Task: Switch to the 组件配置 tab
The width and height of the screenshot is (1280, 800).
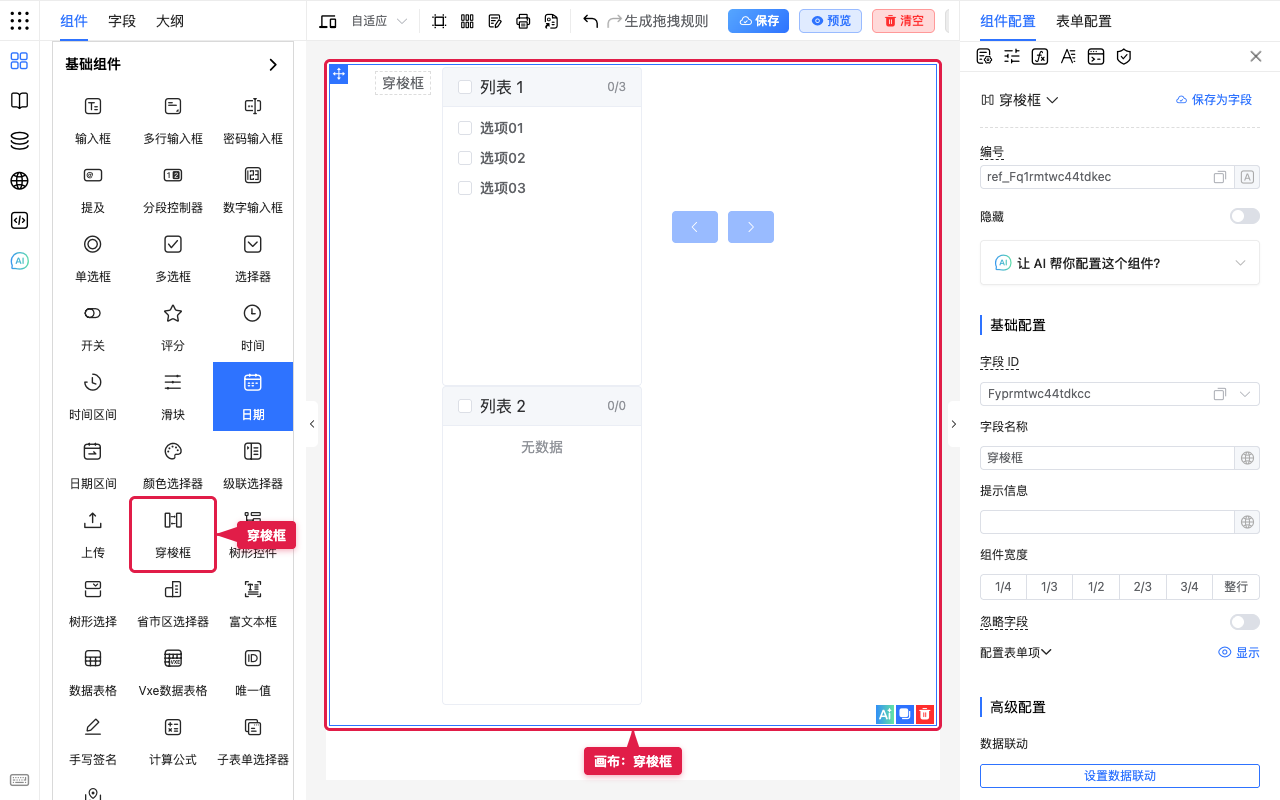Action: pyautogui.click(x=1008, y=21)
